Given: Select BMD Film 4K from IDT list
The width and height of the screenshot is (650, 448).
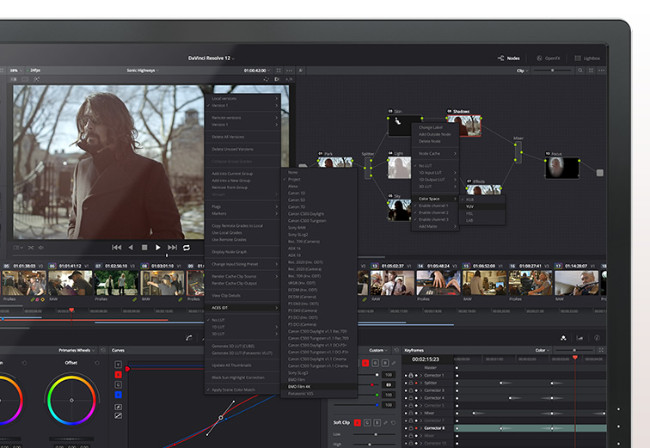Looking at the screenshot, I should tap(318, 387).
